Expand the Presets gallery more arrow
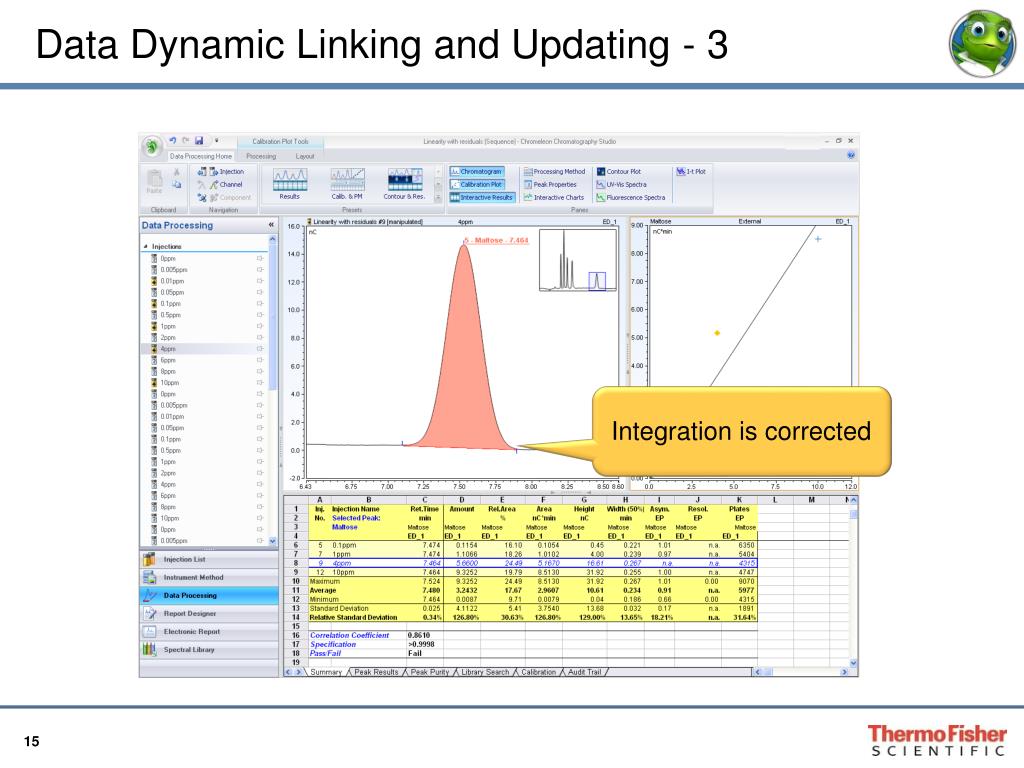 [x=438, y=198]
